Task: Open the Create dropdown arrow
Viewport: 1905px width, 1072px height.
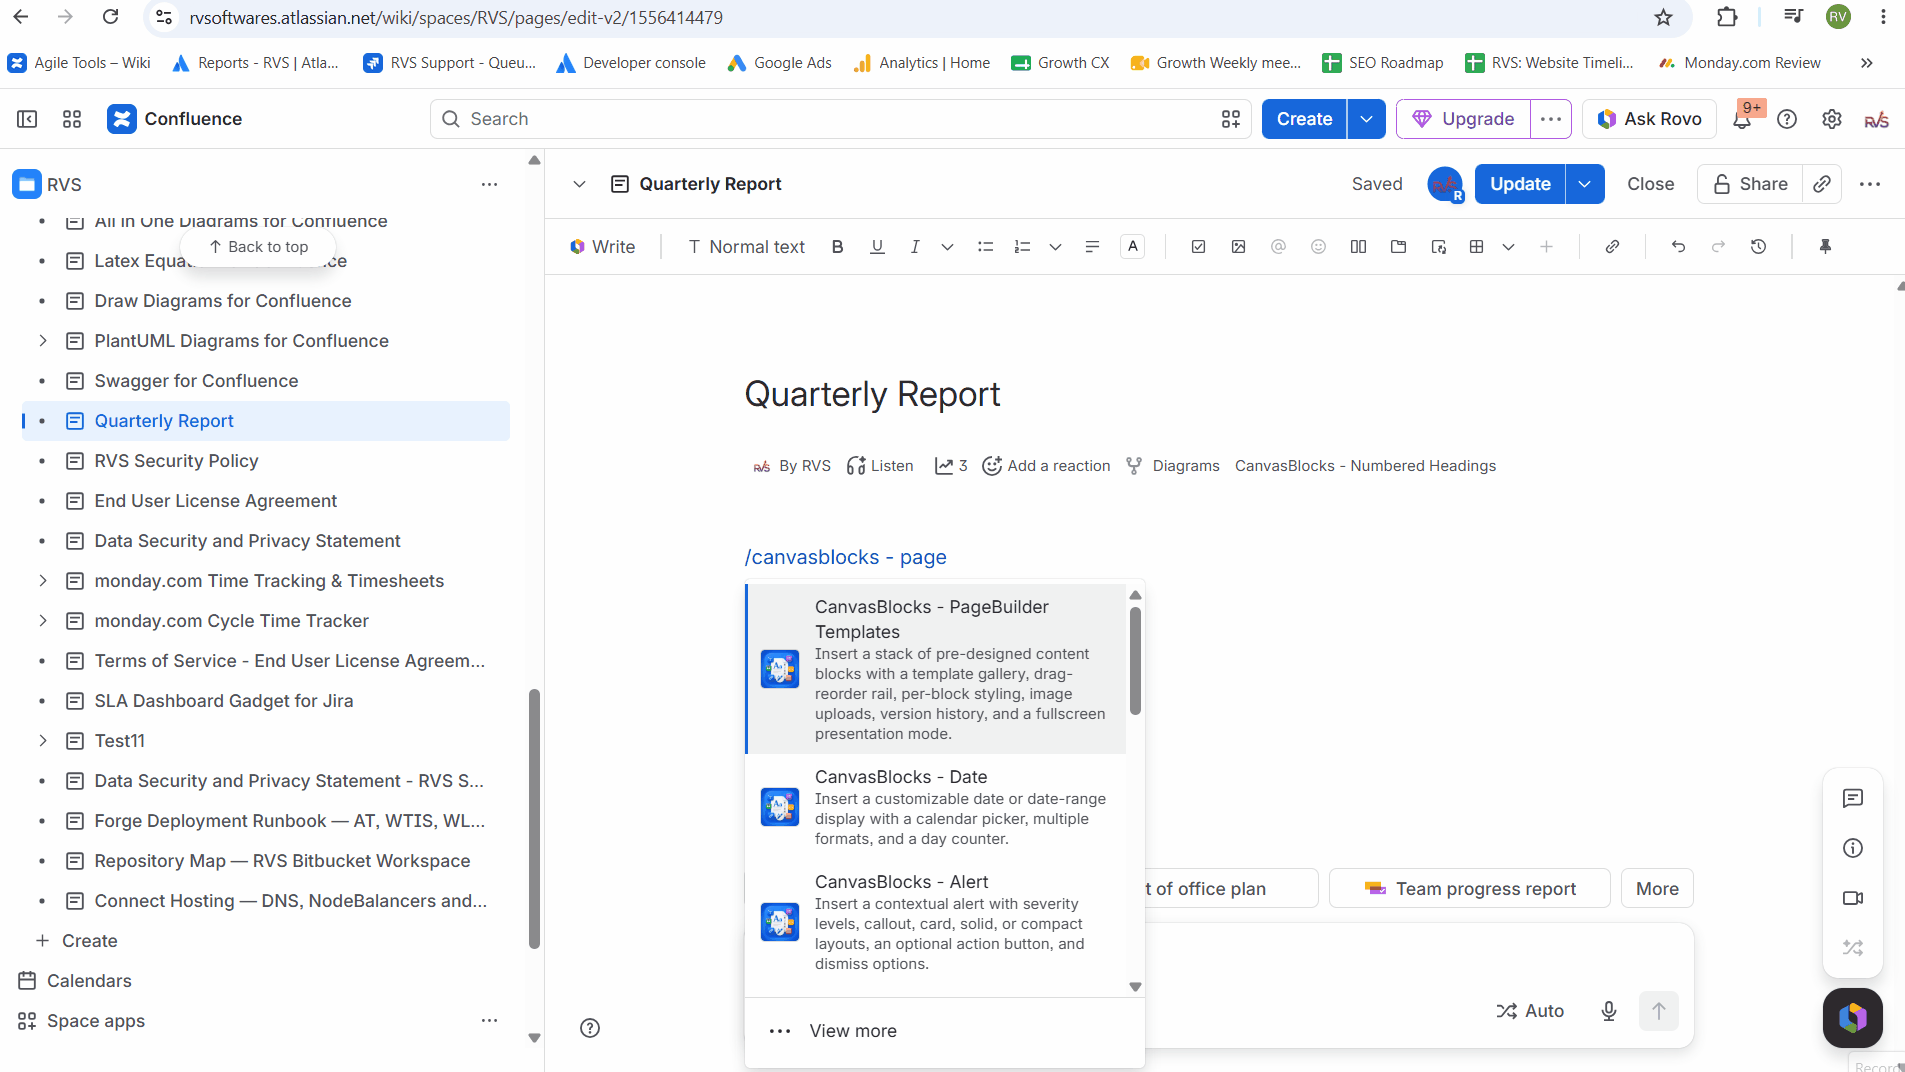Action: click(1366, 119)
